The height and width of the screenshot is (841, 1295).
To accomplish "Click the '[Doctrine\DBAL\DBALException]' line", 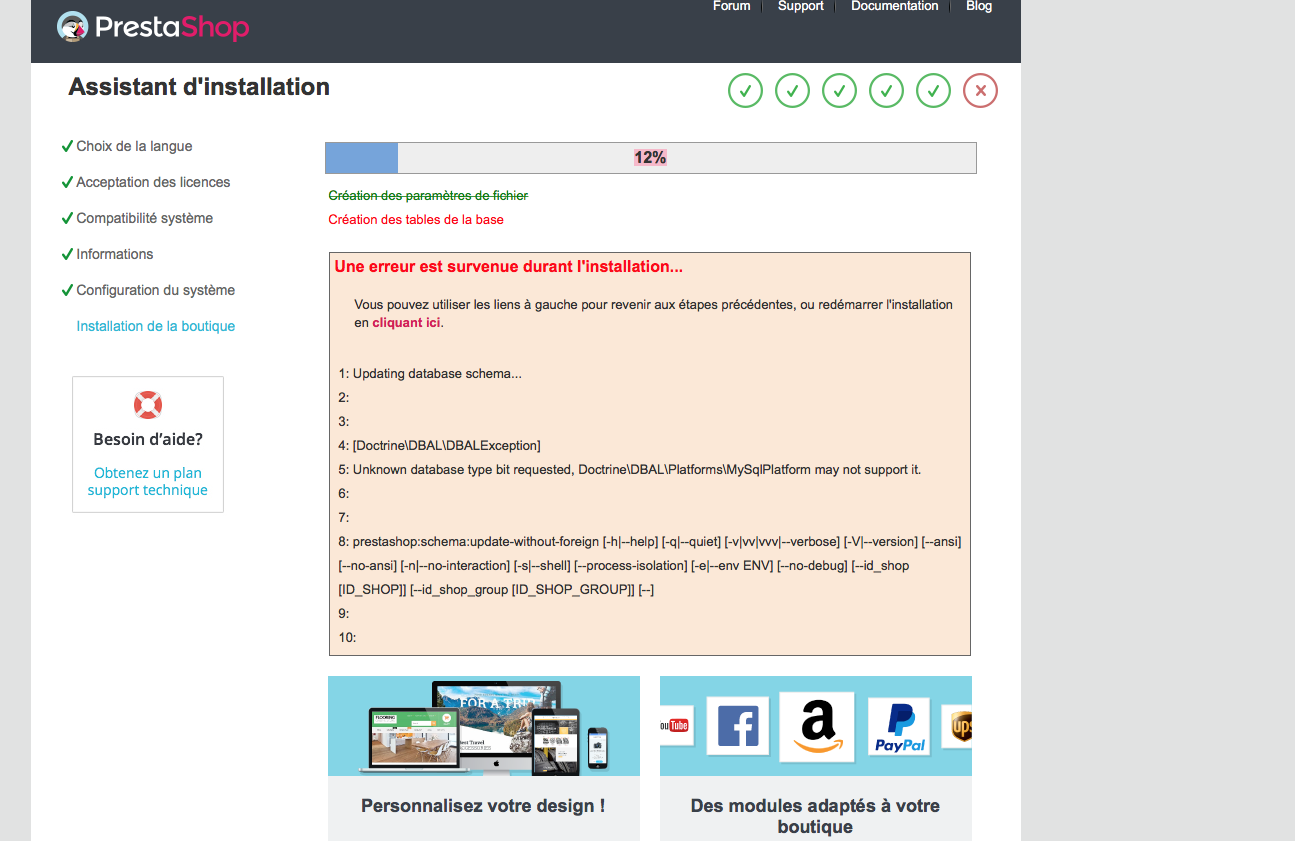I will tap(439, 446).
